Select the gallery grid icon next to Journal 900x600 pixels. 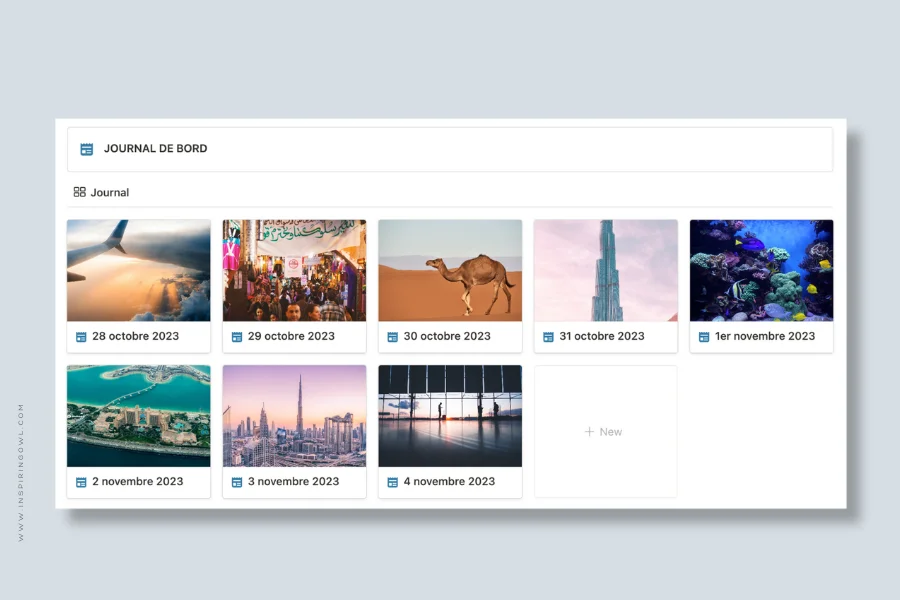[80, 192]
